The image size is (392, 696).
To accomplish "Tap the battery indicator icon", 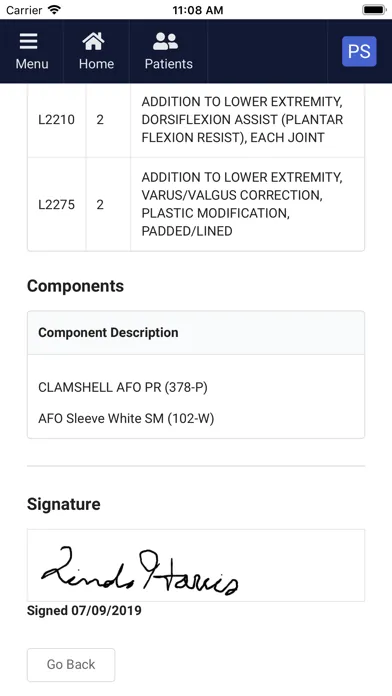I will click(x=374, y=10).
